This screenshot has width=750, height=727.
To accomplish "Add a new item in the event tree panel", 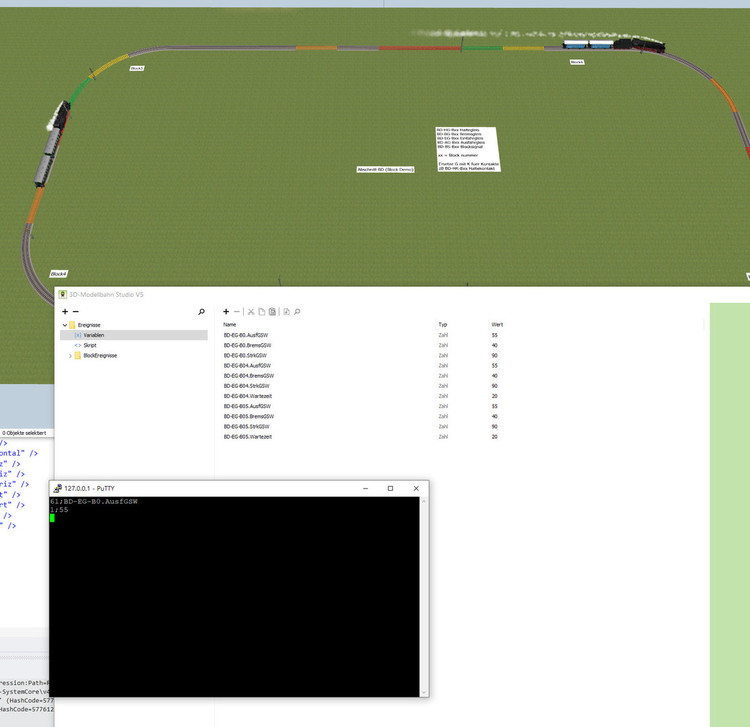I will pos(65,311).
